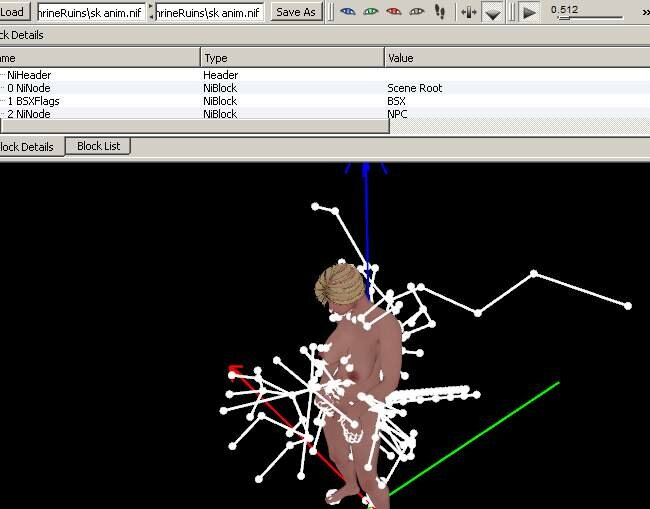650x509 pixels.
Task: Expand the toolbar overflow chevron
Action: coord(645,12)
